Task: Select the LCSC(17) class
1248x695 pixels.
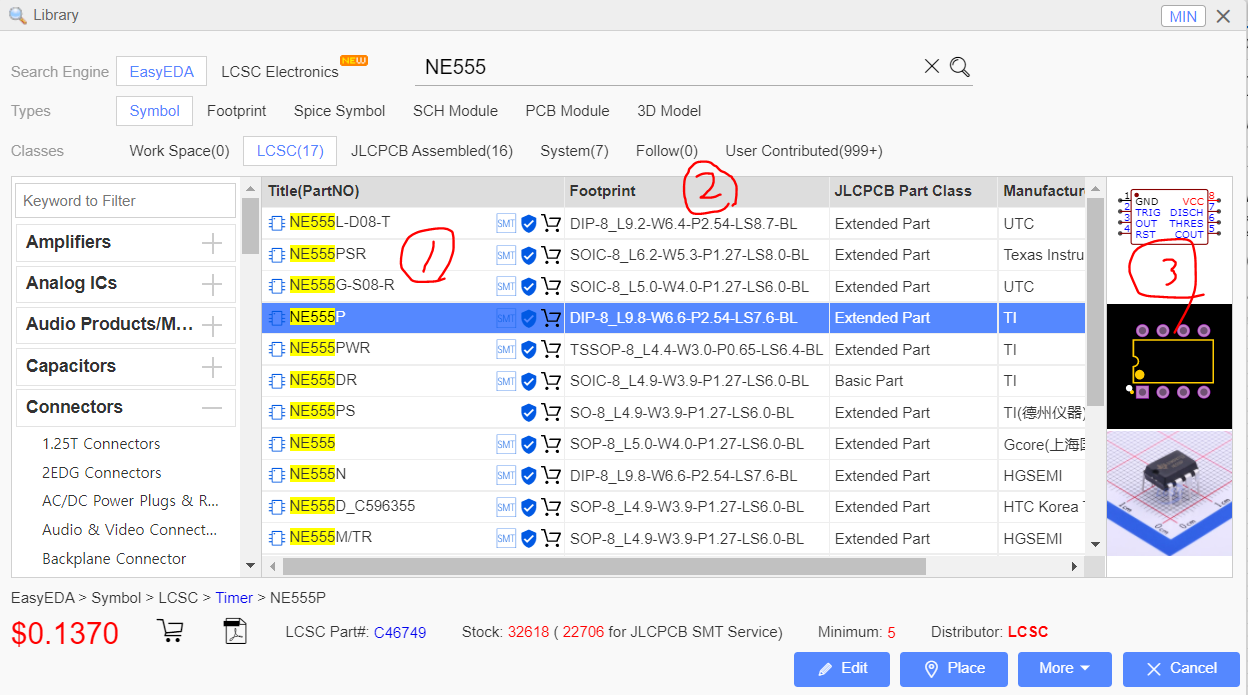Action: pos(290,151)
